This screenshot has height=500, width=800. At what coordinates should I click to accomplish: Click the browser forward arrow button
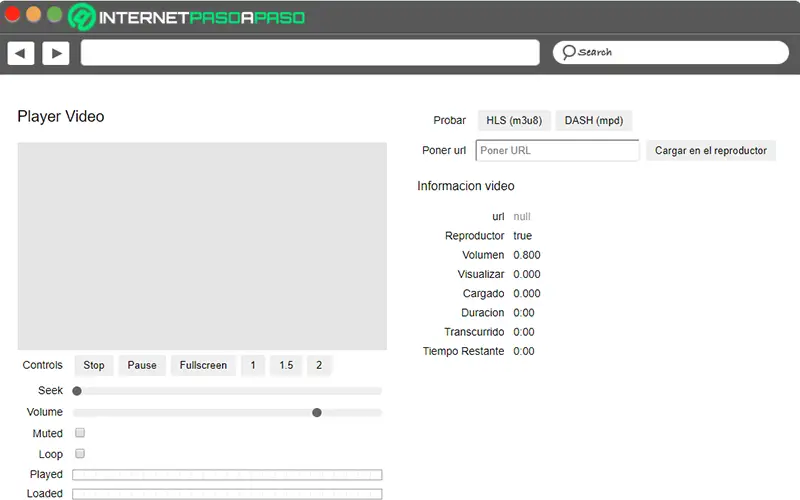pyautogui.click(x=56, y=53)
